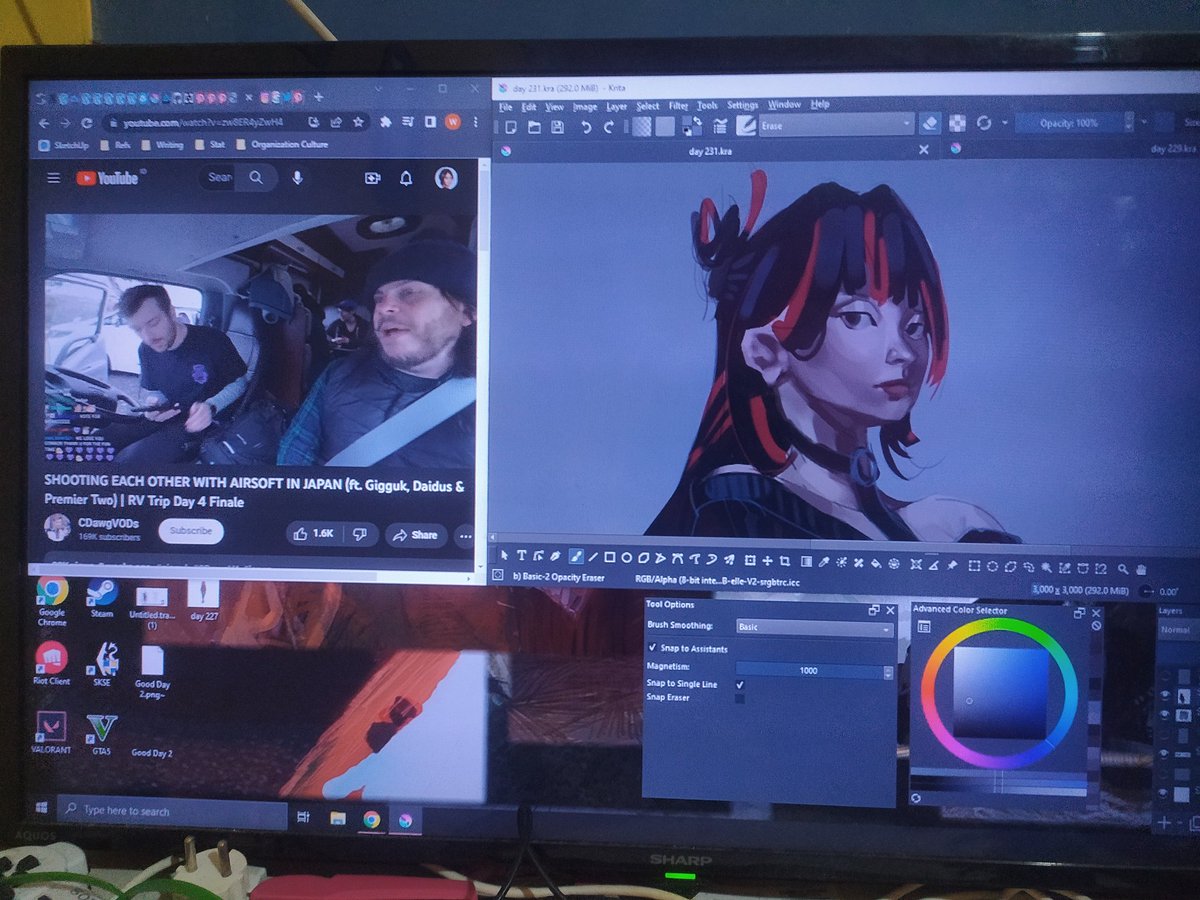Enable the Snap Eraser checkbox
Viewport: 1200px width, 900px height.
pos(740,698)
